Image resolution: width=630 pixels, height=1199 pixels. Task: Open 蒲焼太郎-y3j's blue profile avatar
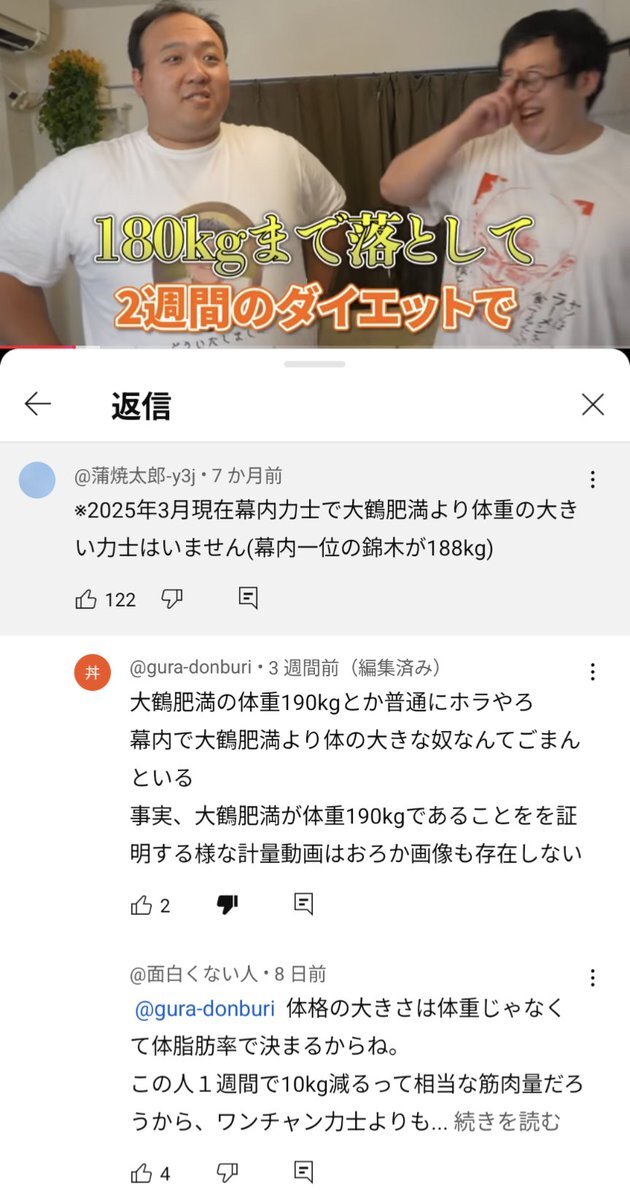coord(37,480)
